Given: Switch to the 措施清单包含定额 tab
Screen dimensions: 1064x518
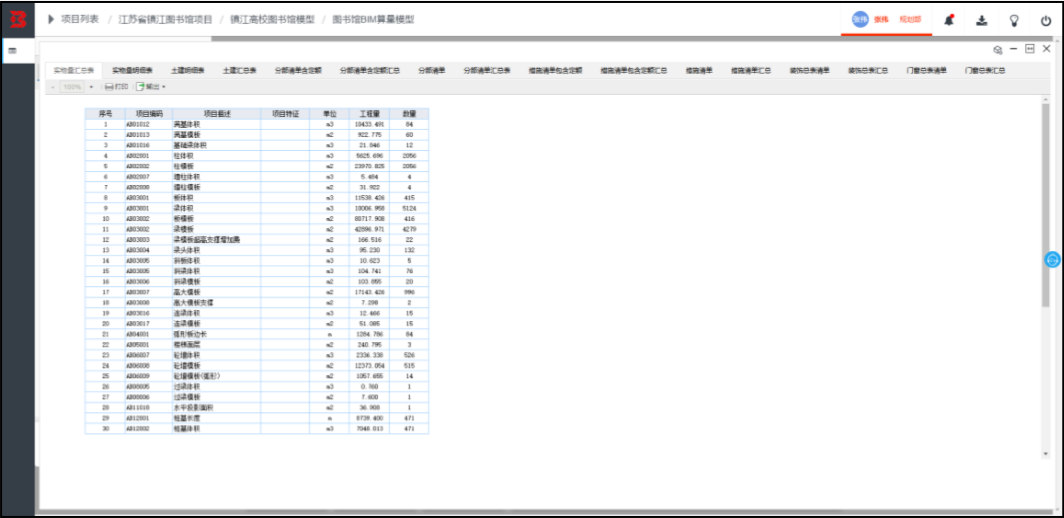Looking at the screenshot, I should click(x=555, y=70).
